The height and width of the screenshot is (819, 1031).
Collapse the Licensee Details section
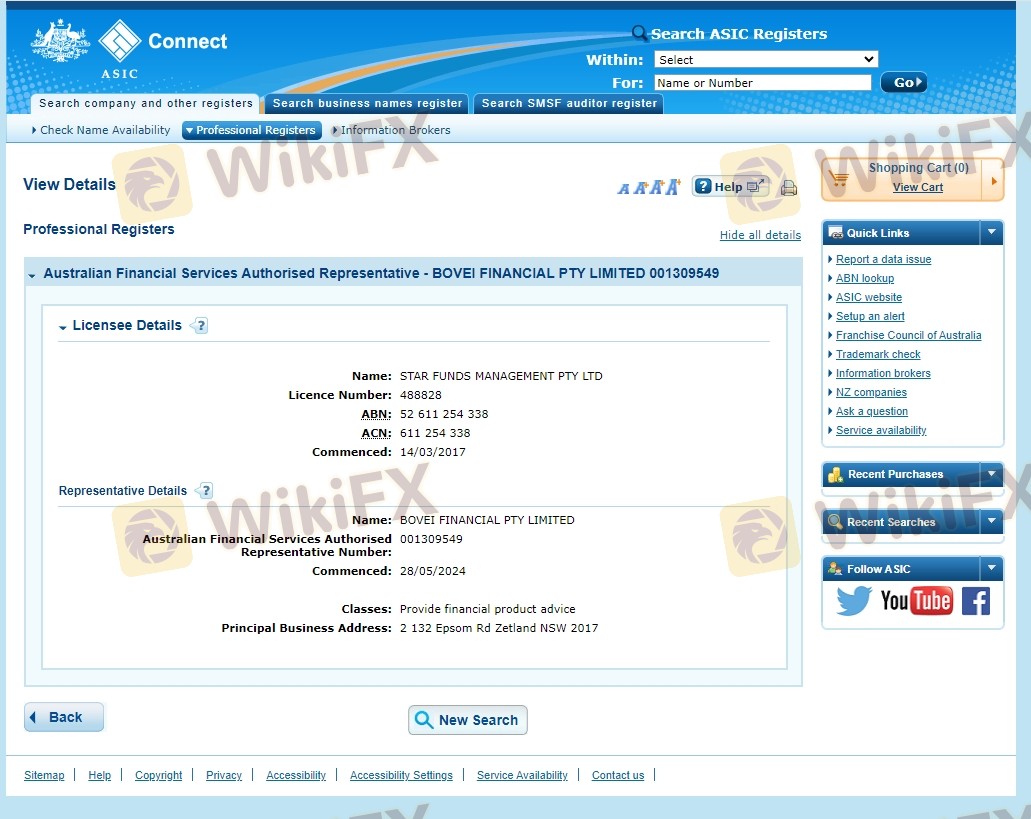click(63, 327)
